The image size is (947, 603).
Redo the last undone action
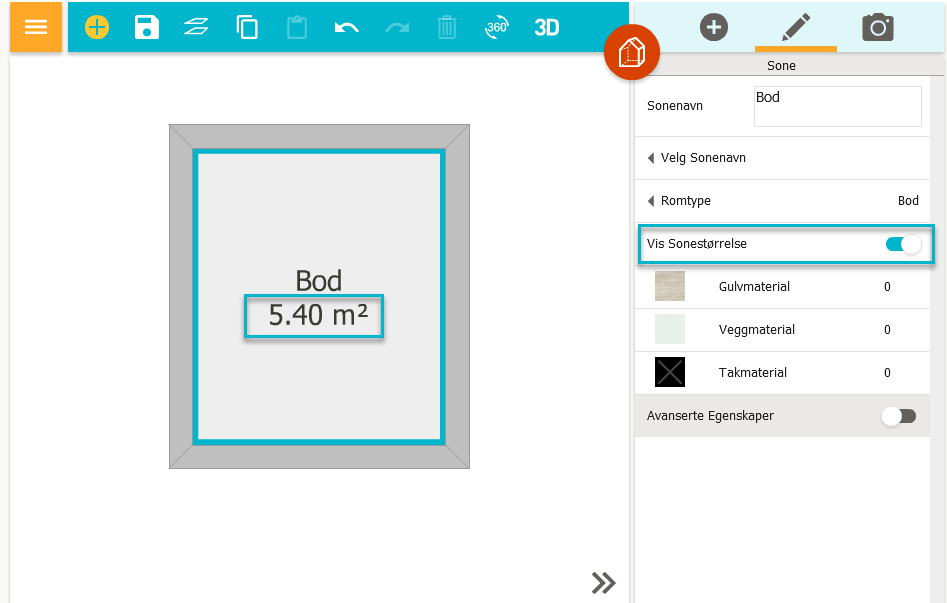tap(397, 27)
